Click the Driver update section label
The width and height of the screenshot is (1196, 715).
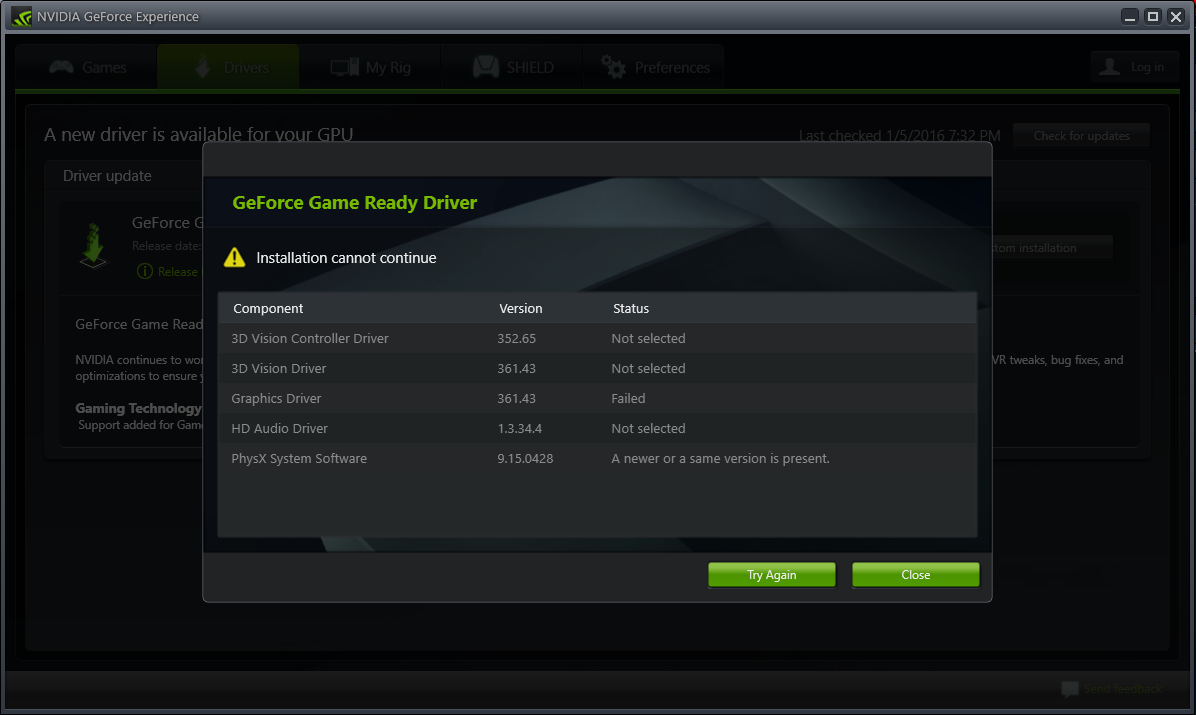107,176
